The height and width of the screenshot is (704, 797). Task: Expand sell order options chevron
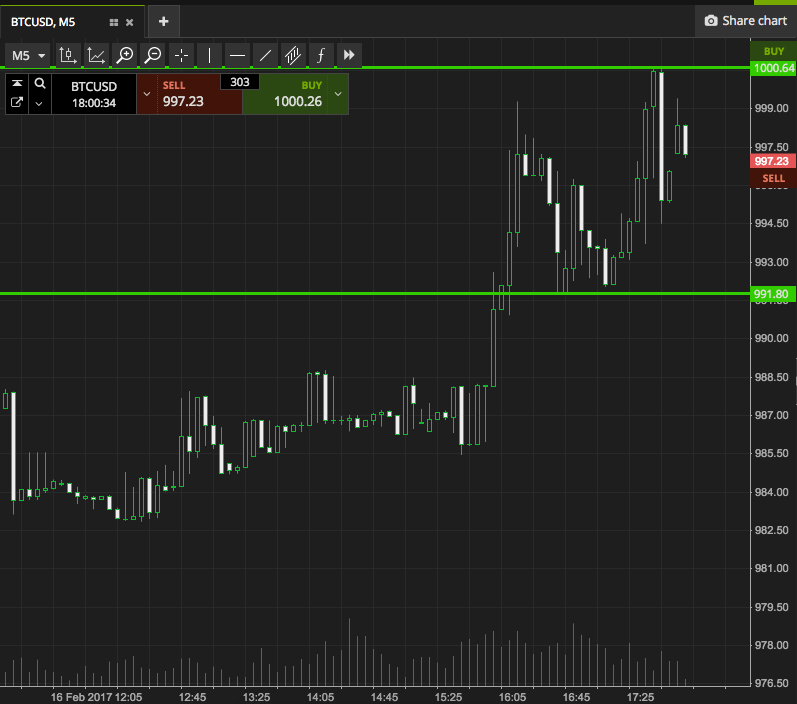click(147, 94)
